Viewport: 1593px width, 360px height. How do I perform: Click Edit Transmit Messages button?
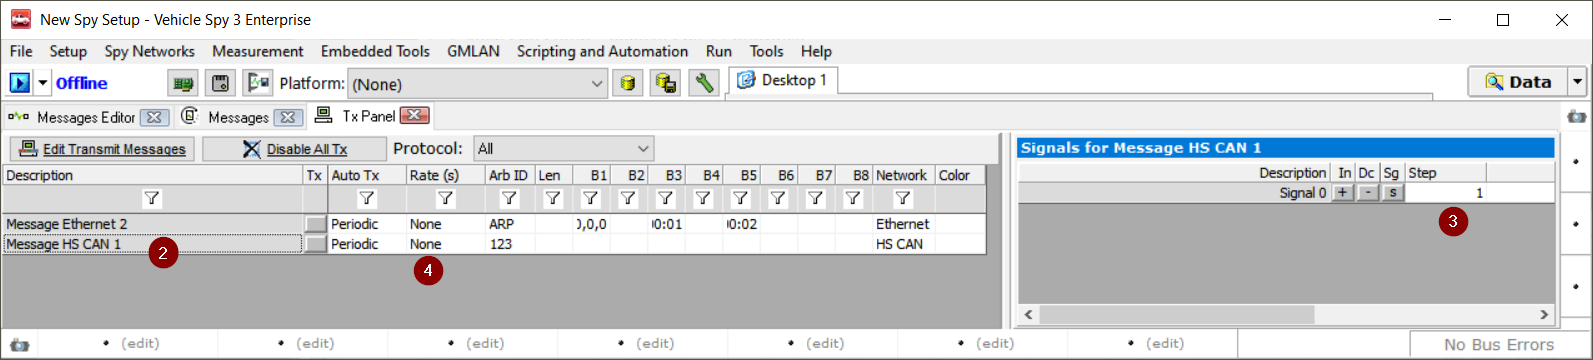click(x=103, y=149)
